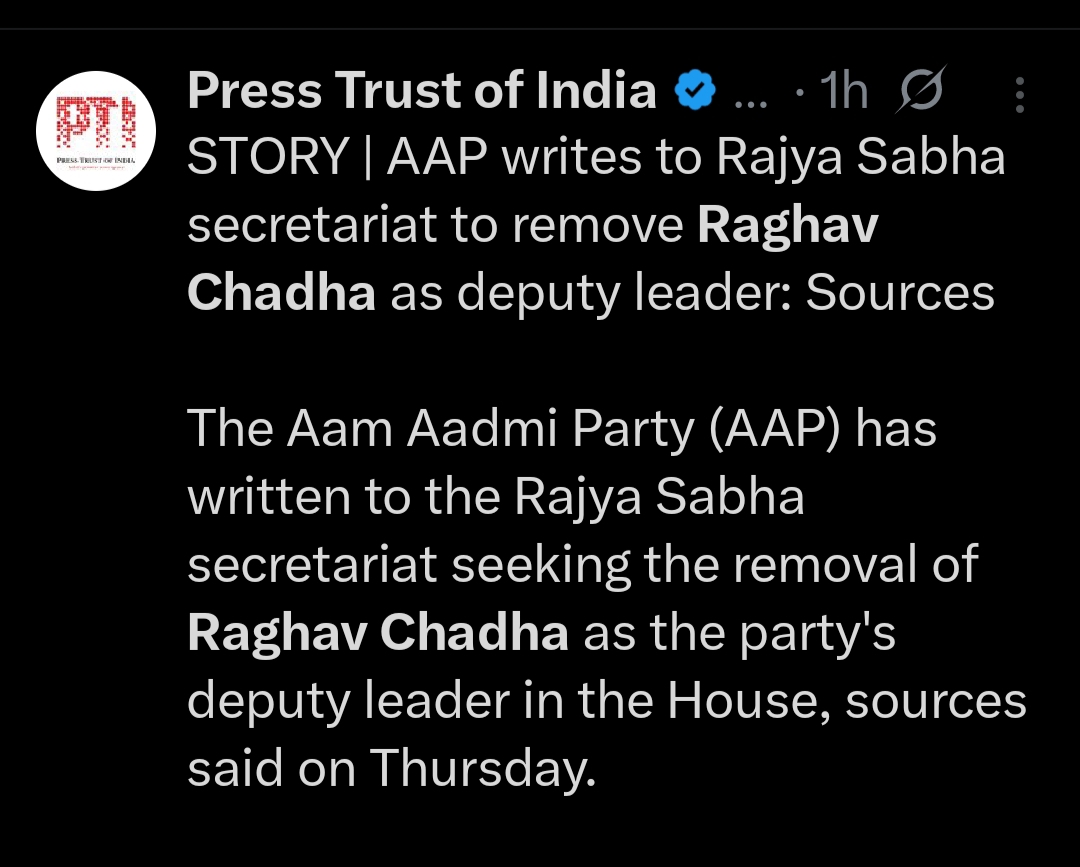
Task: Click "The Aam Aadmi Party (AAP) has" line
Action: (x=562, y=430)
